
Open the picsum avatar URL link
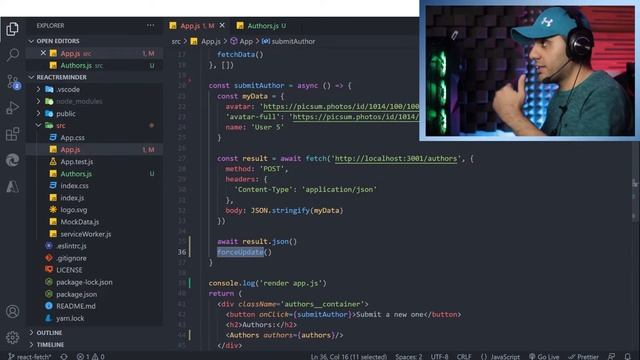[340, 107]
